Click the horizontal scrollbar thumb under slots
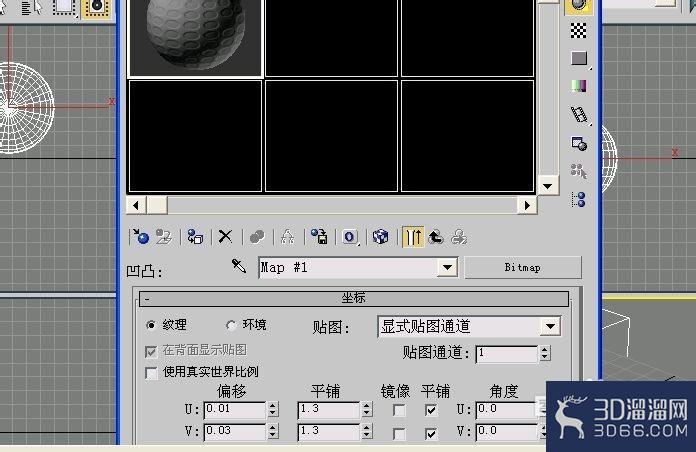The image size is (696, 452). coord(157,205)
